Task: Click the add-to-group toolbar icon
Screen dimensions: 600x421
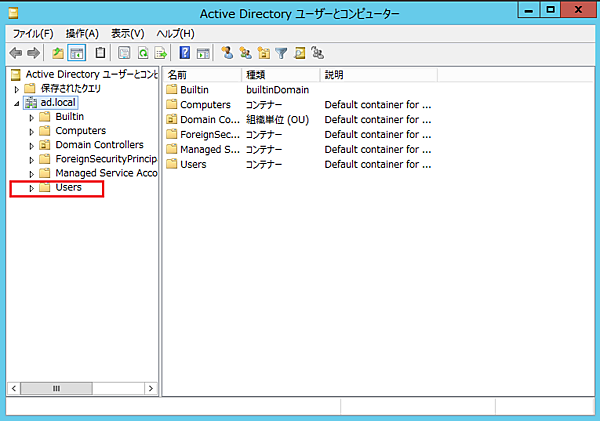Action: 318,53
